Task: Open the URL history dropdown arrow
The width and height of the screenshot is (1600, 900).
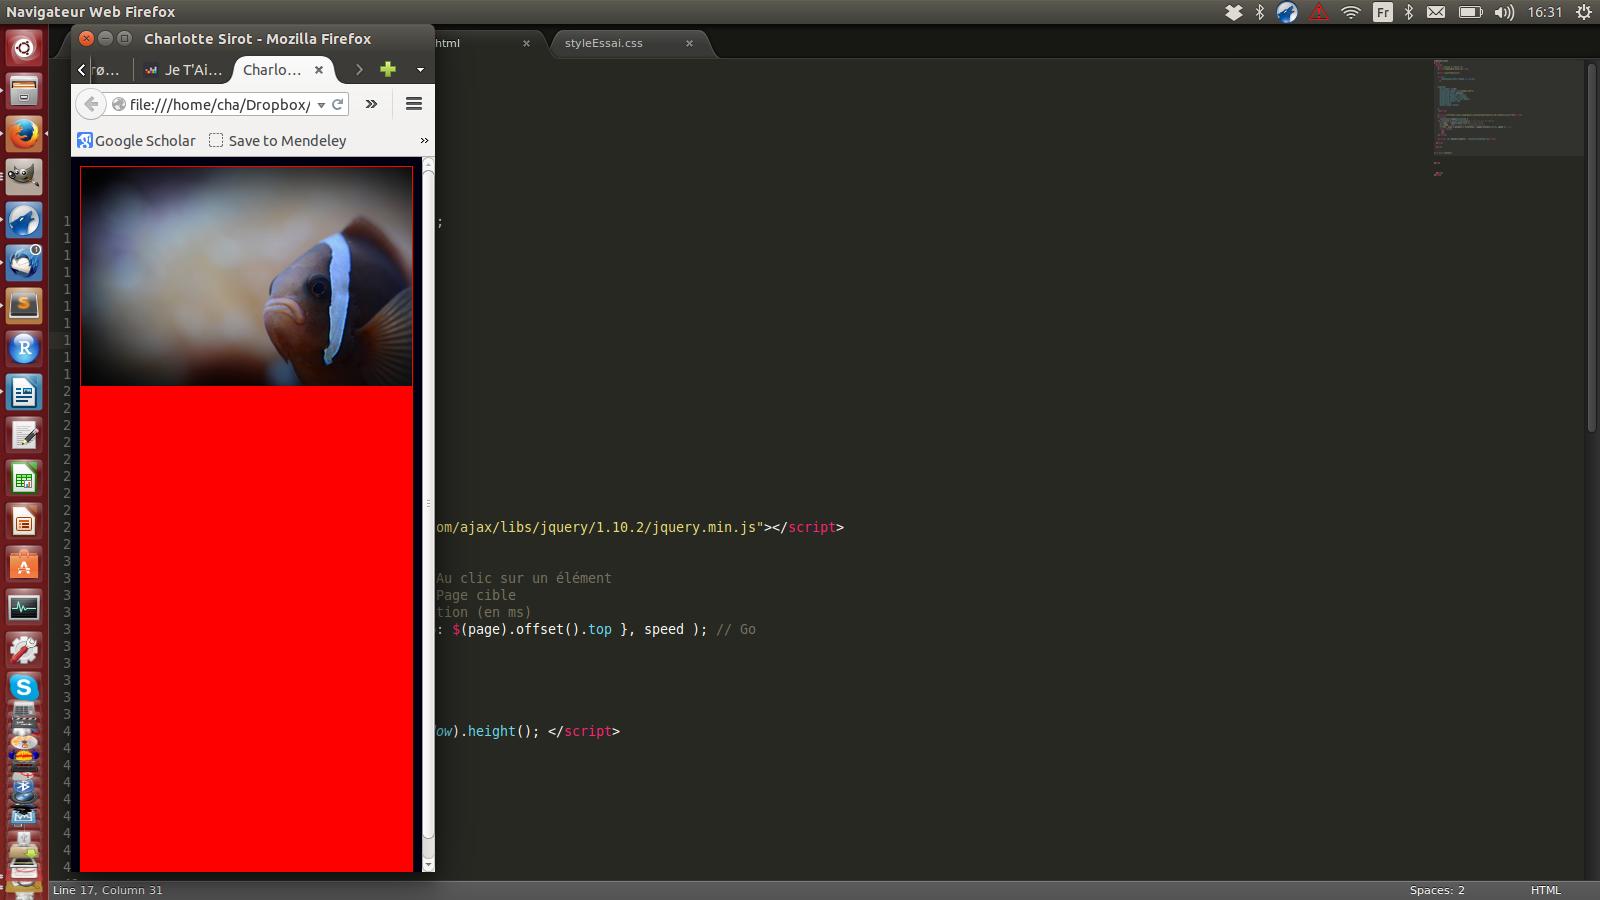Action: coord(321,105)
